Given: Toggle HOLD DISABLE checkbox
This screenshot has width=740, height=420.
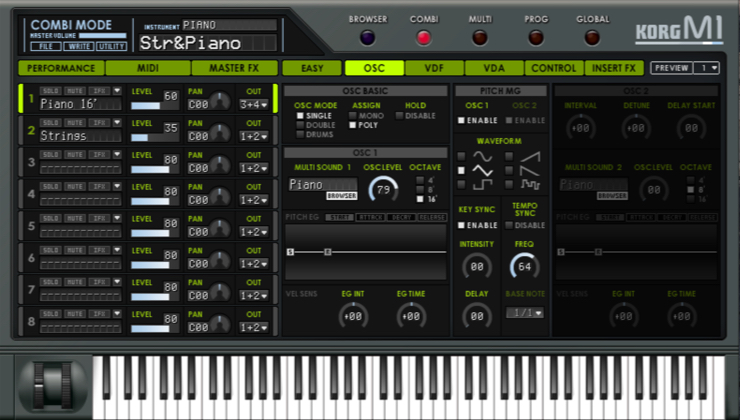Looking at the screenshot, I should 399,116.
